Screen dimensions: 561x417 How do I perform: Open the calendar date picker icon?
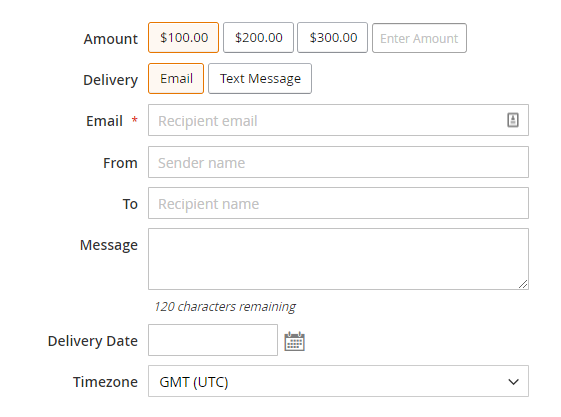[x=294, y=341]
